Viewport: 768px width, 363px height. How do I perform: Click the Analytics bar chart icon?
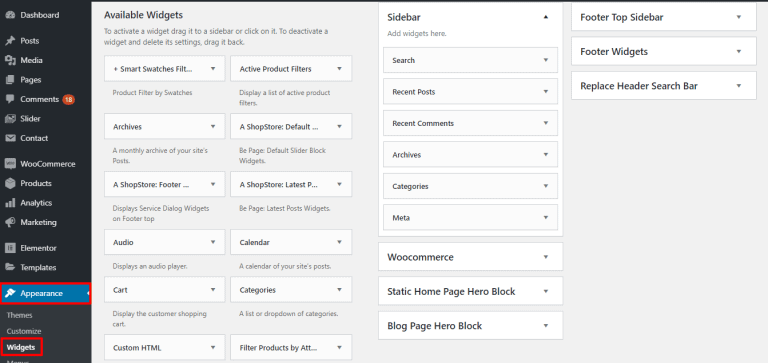pos(10,203)
